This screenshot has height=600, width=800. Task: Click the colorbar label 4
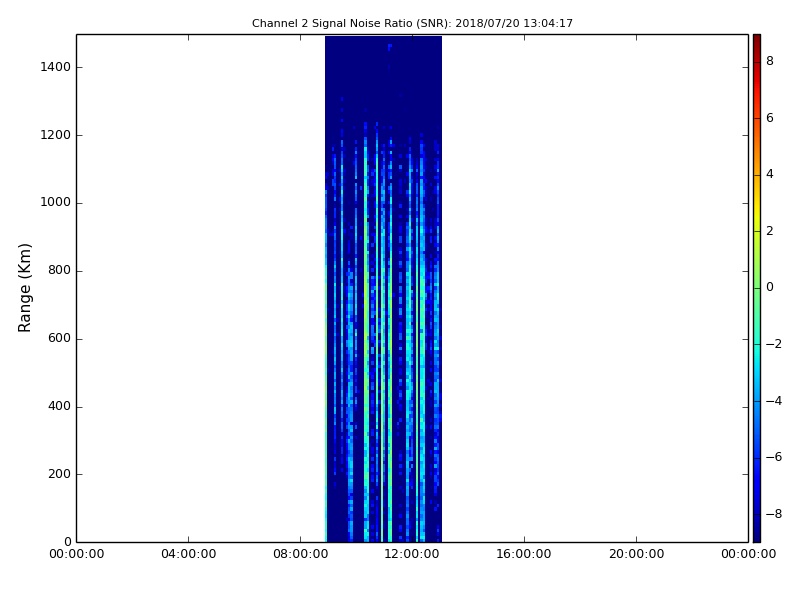tap(770, 174)
